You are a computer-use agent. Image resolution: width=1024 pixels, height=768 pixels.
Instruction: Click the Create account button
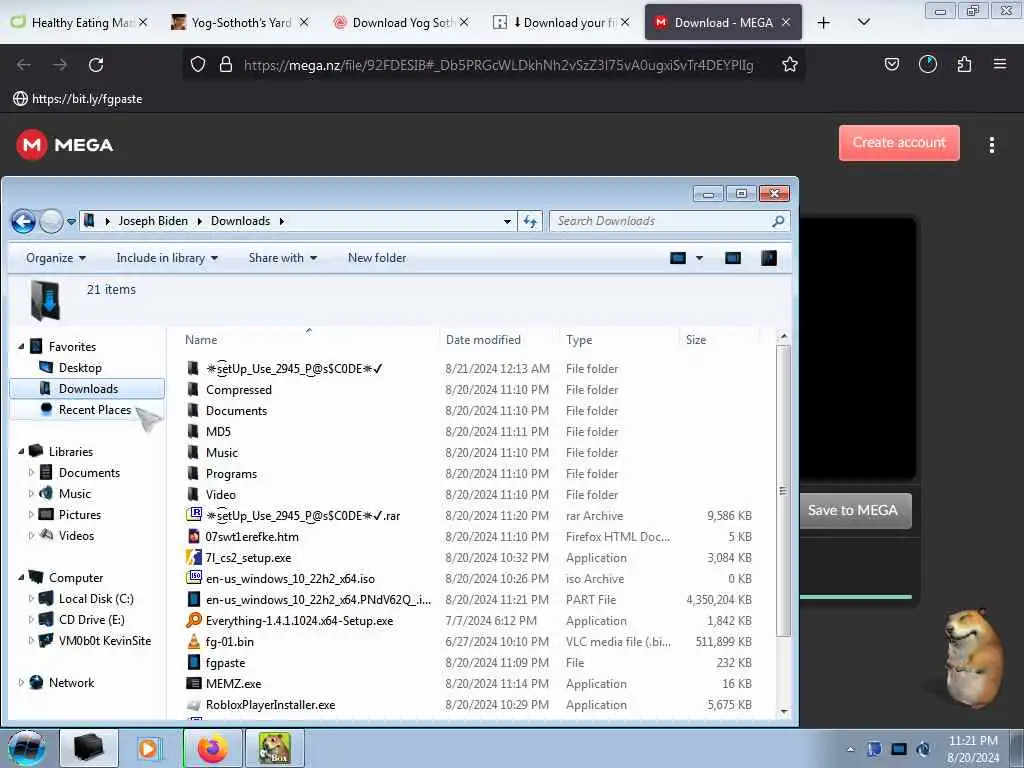[899, 142]
